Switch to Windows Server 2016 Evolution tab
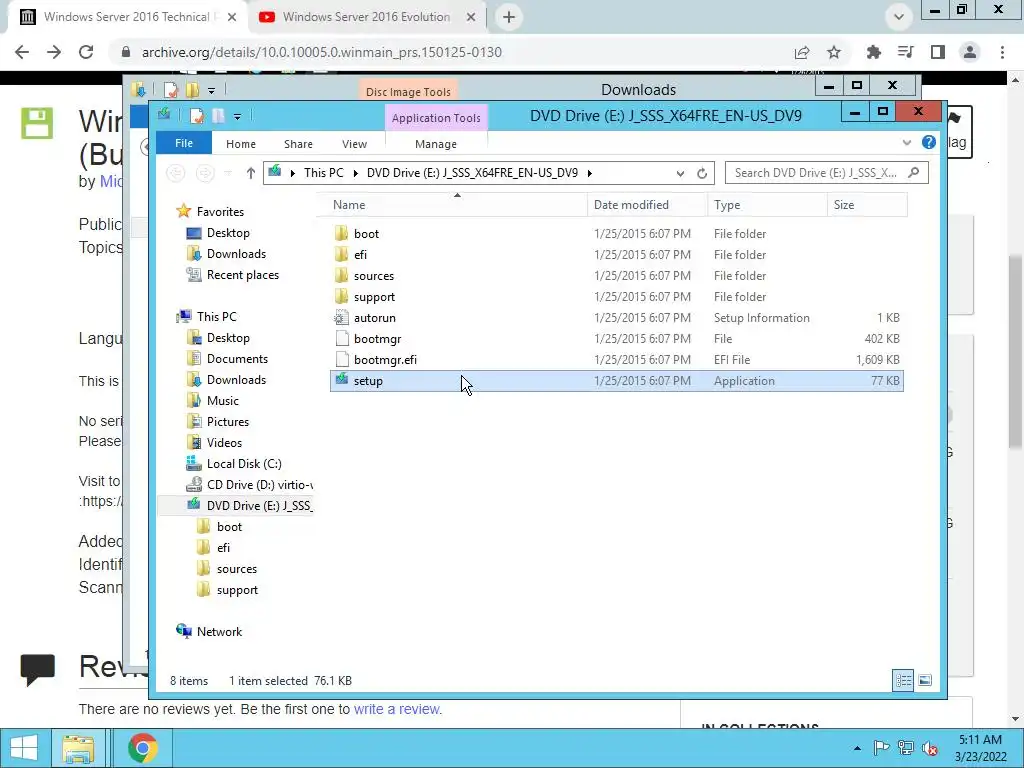 (366, 17)
